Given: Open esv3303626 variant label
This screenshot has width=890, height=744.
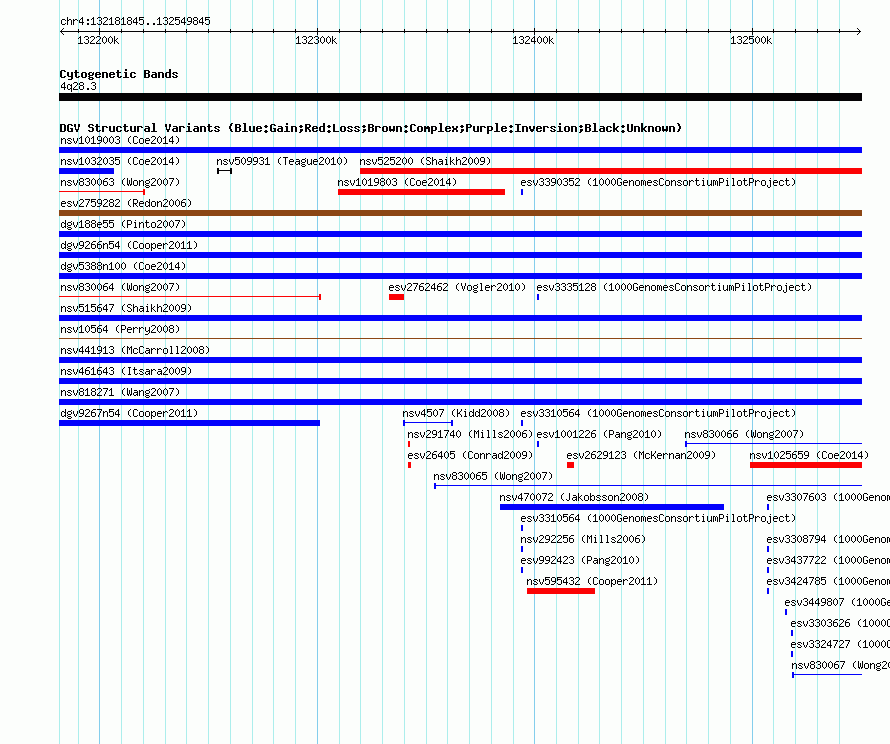Looking at the screenshot, I should [x=840, y=623].
